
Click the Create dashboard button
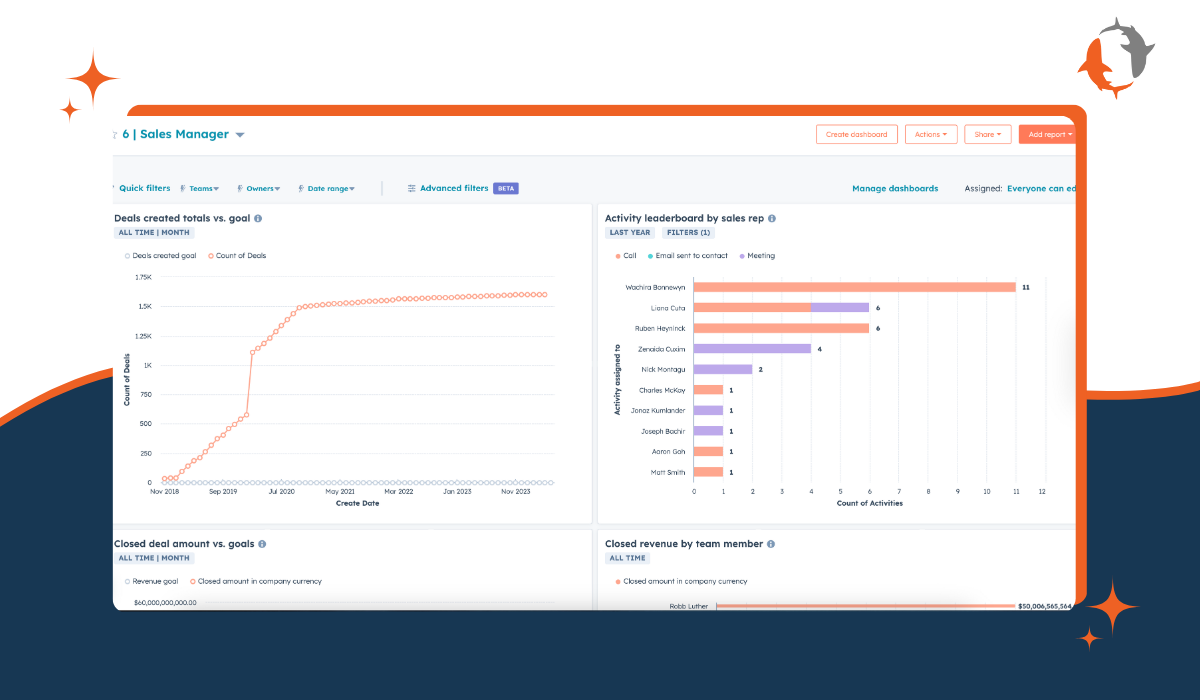point(856,133)
